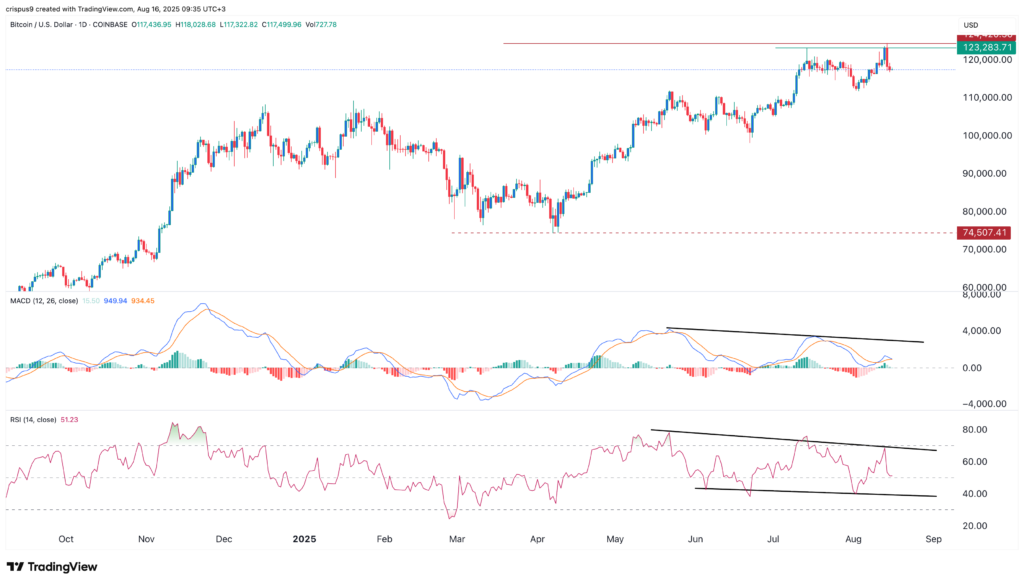Select the red price label 74,507.41 on the price axis

click(984, 231)
